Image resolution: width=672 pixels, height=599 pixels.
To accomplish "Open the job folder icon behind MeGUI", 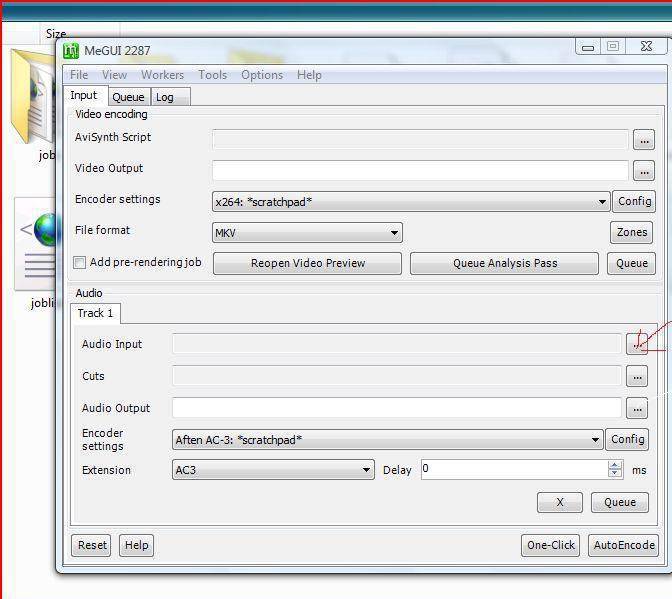I will (x=33, y=96).
